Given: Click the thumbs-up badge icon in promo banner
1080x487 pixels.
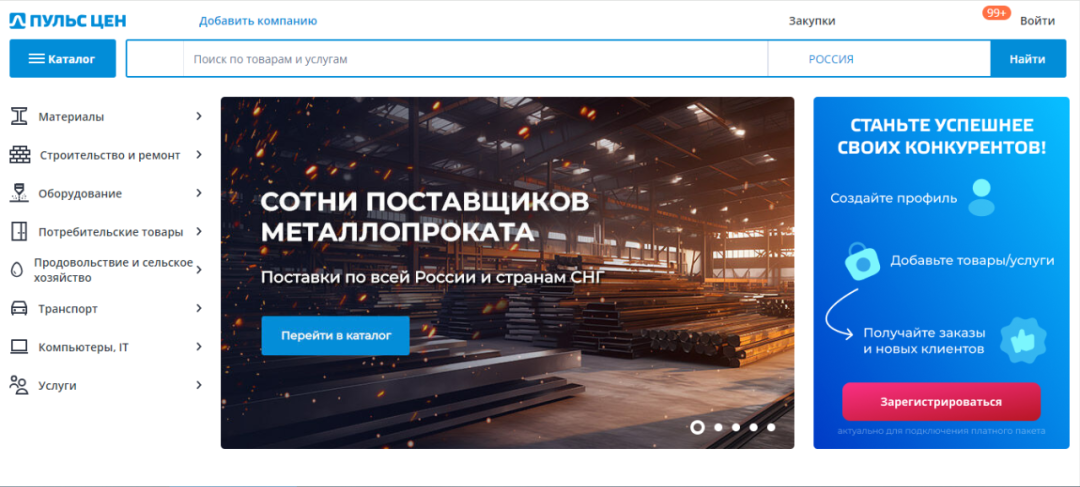Looking at the screenshot, I should (x=1022, y=340).
